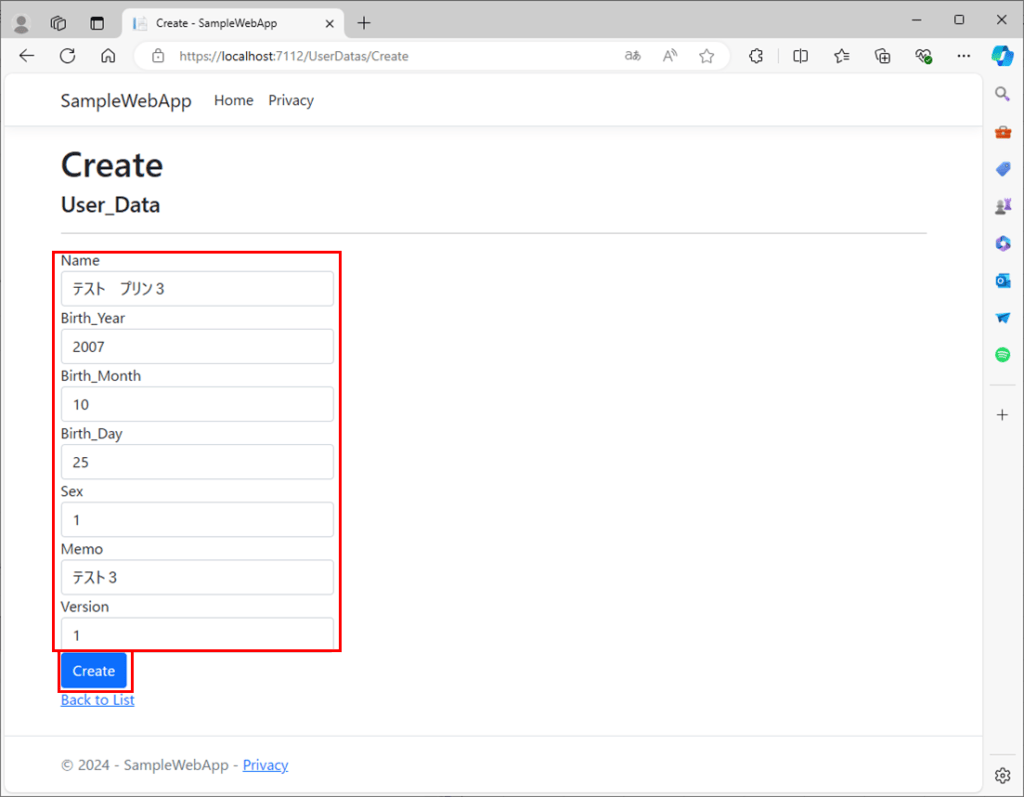Open browser Settings and more menu

point(963,56)
